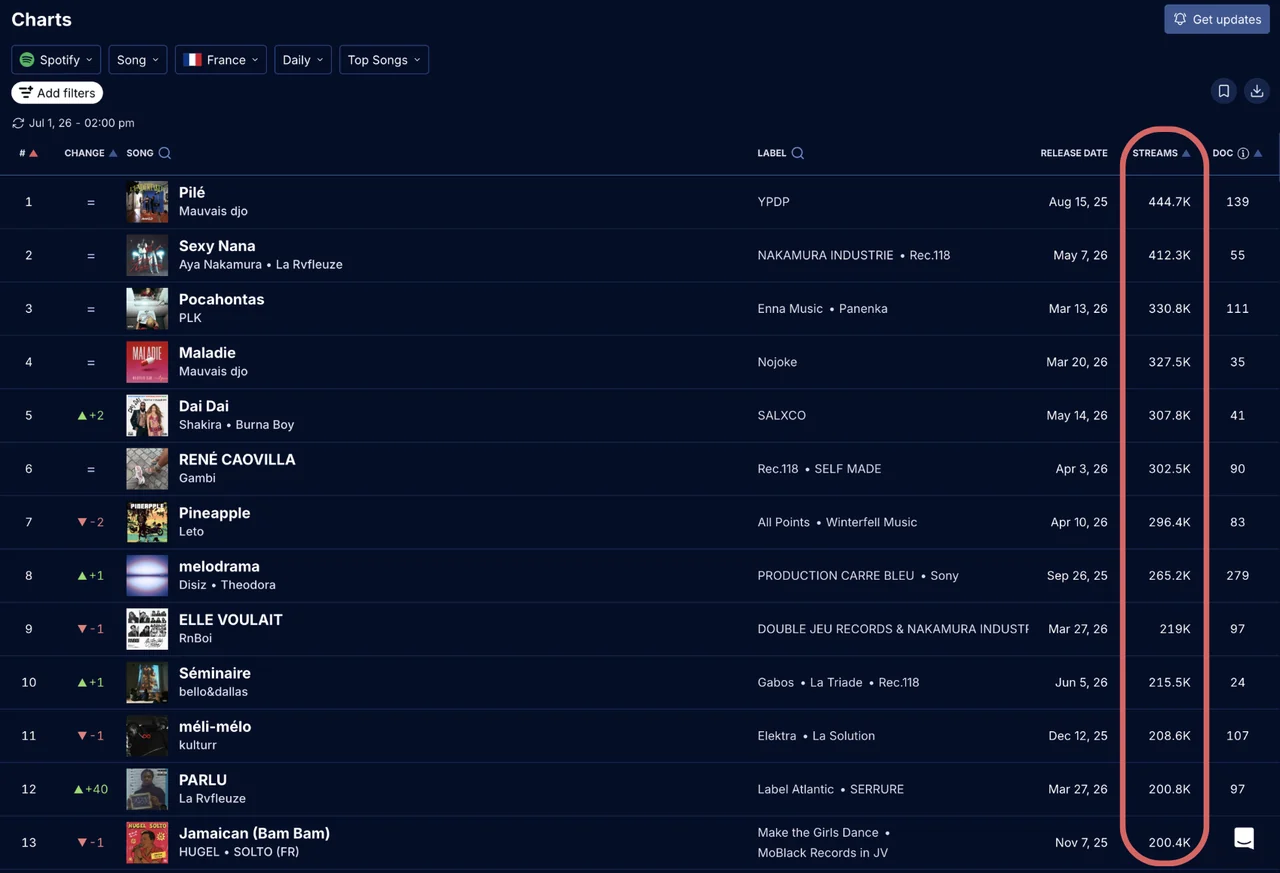Open the song title Pocahontas

click(x=222, y=299)
